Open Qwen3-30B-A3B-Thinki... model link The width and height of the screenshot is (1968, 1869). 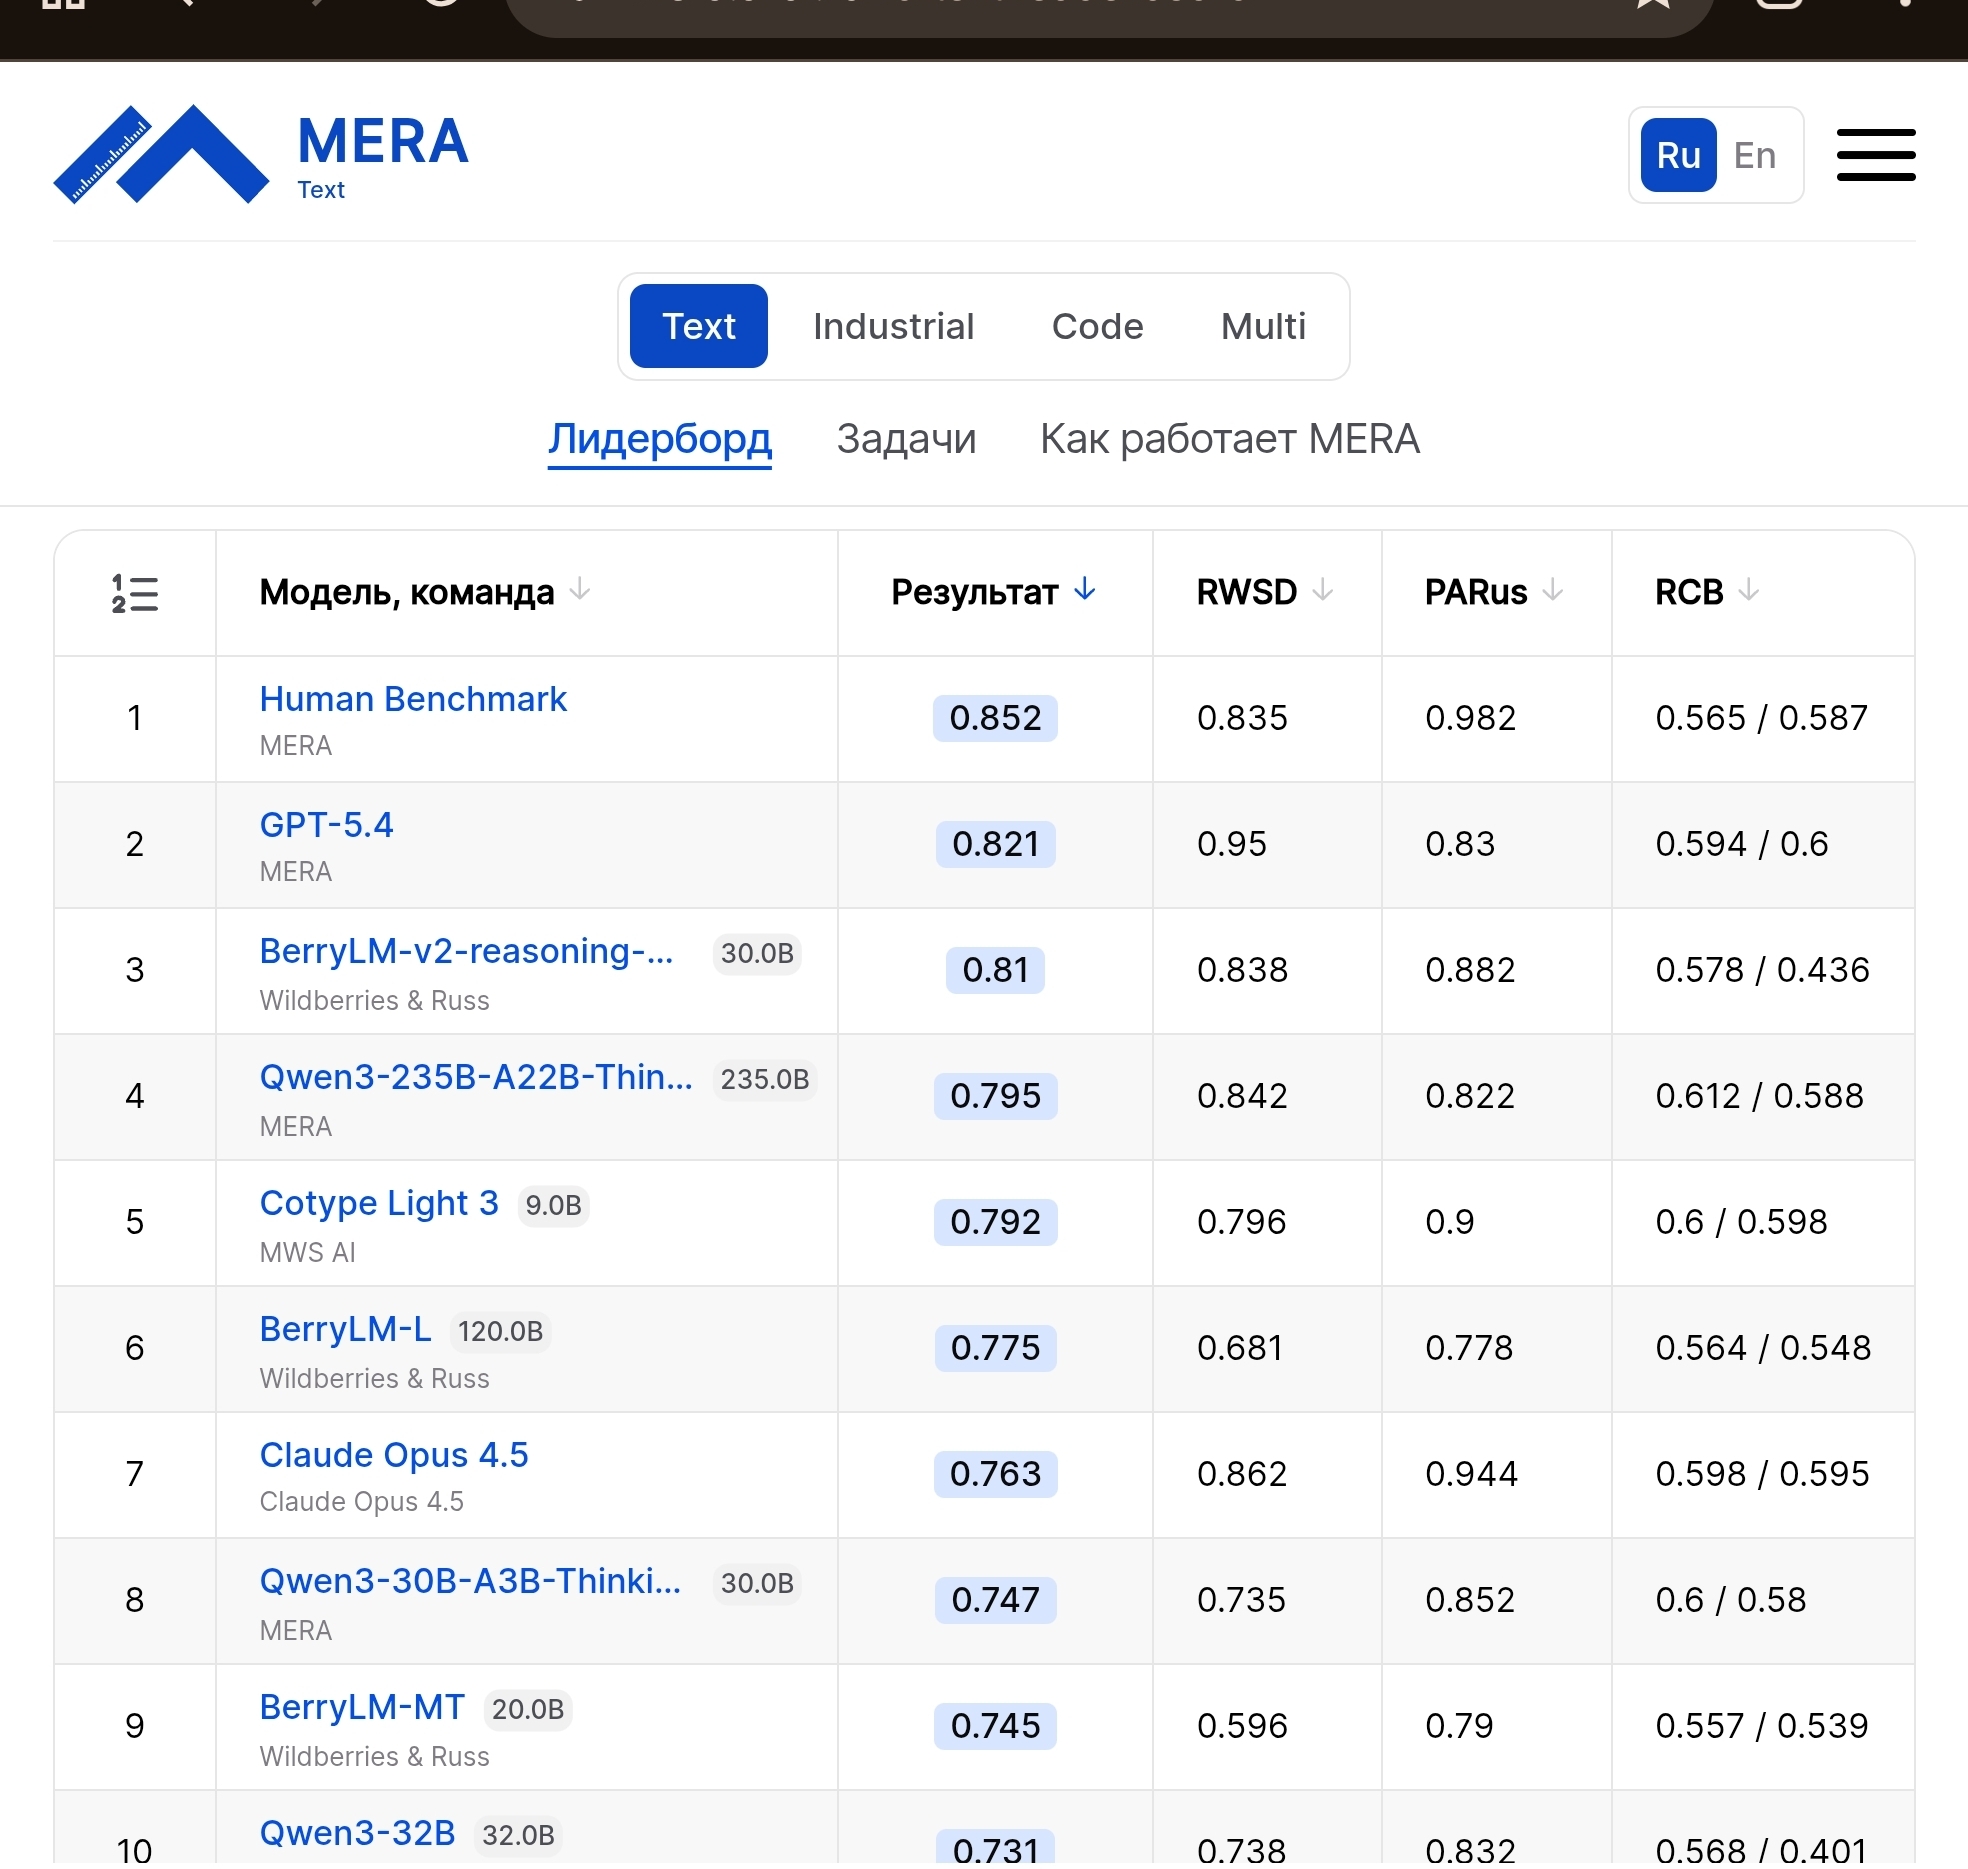470,1581
